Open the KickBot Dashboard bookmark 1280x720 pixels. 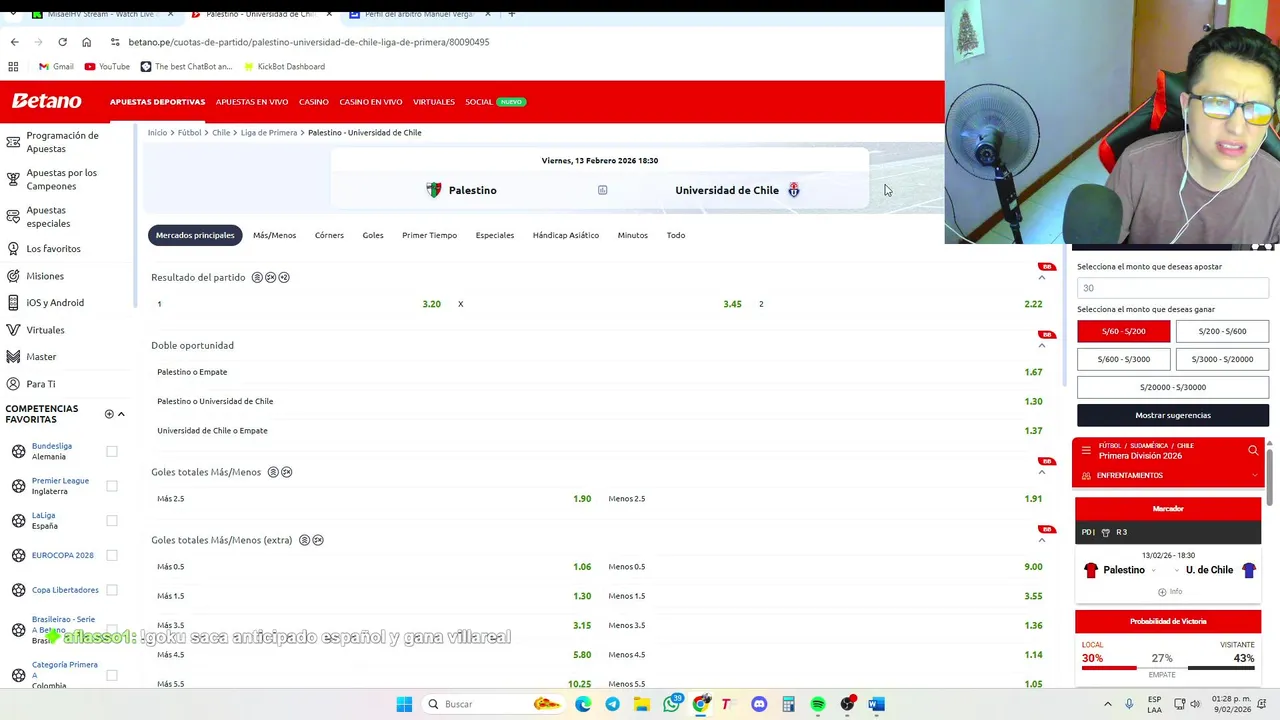click(283, 66)
